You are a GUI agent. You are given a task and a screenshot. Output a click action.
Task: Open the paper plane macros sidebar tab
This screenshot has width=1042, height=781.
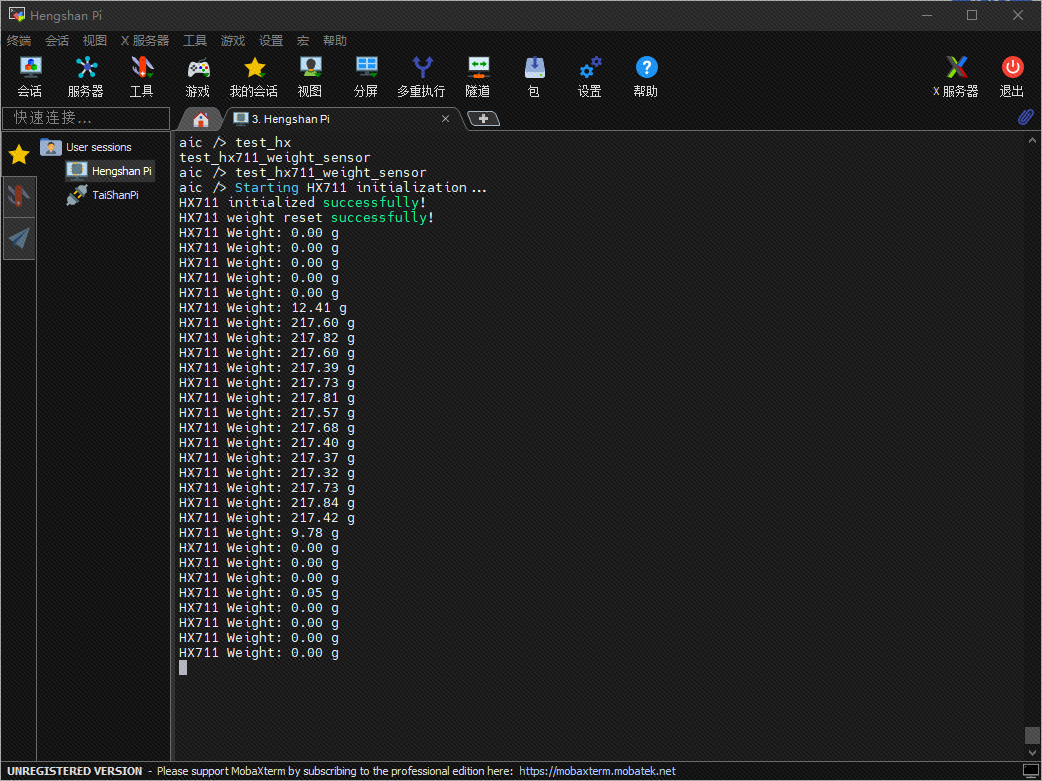point(19,239)
